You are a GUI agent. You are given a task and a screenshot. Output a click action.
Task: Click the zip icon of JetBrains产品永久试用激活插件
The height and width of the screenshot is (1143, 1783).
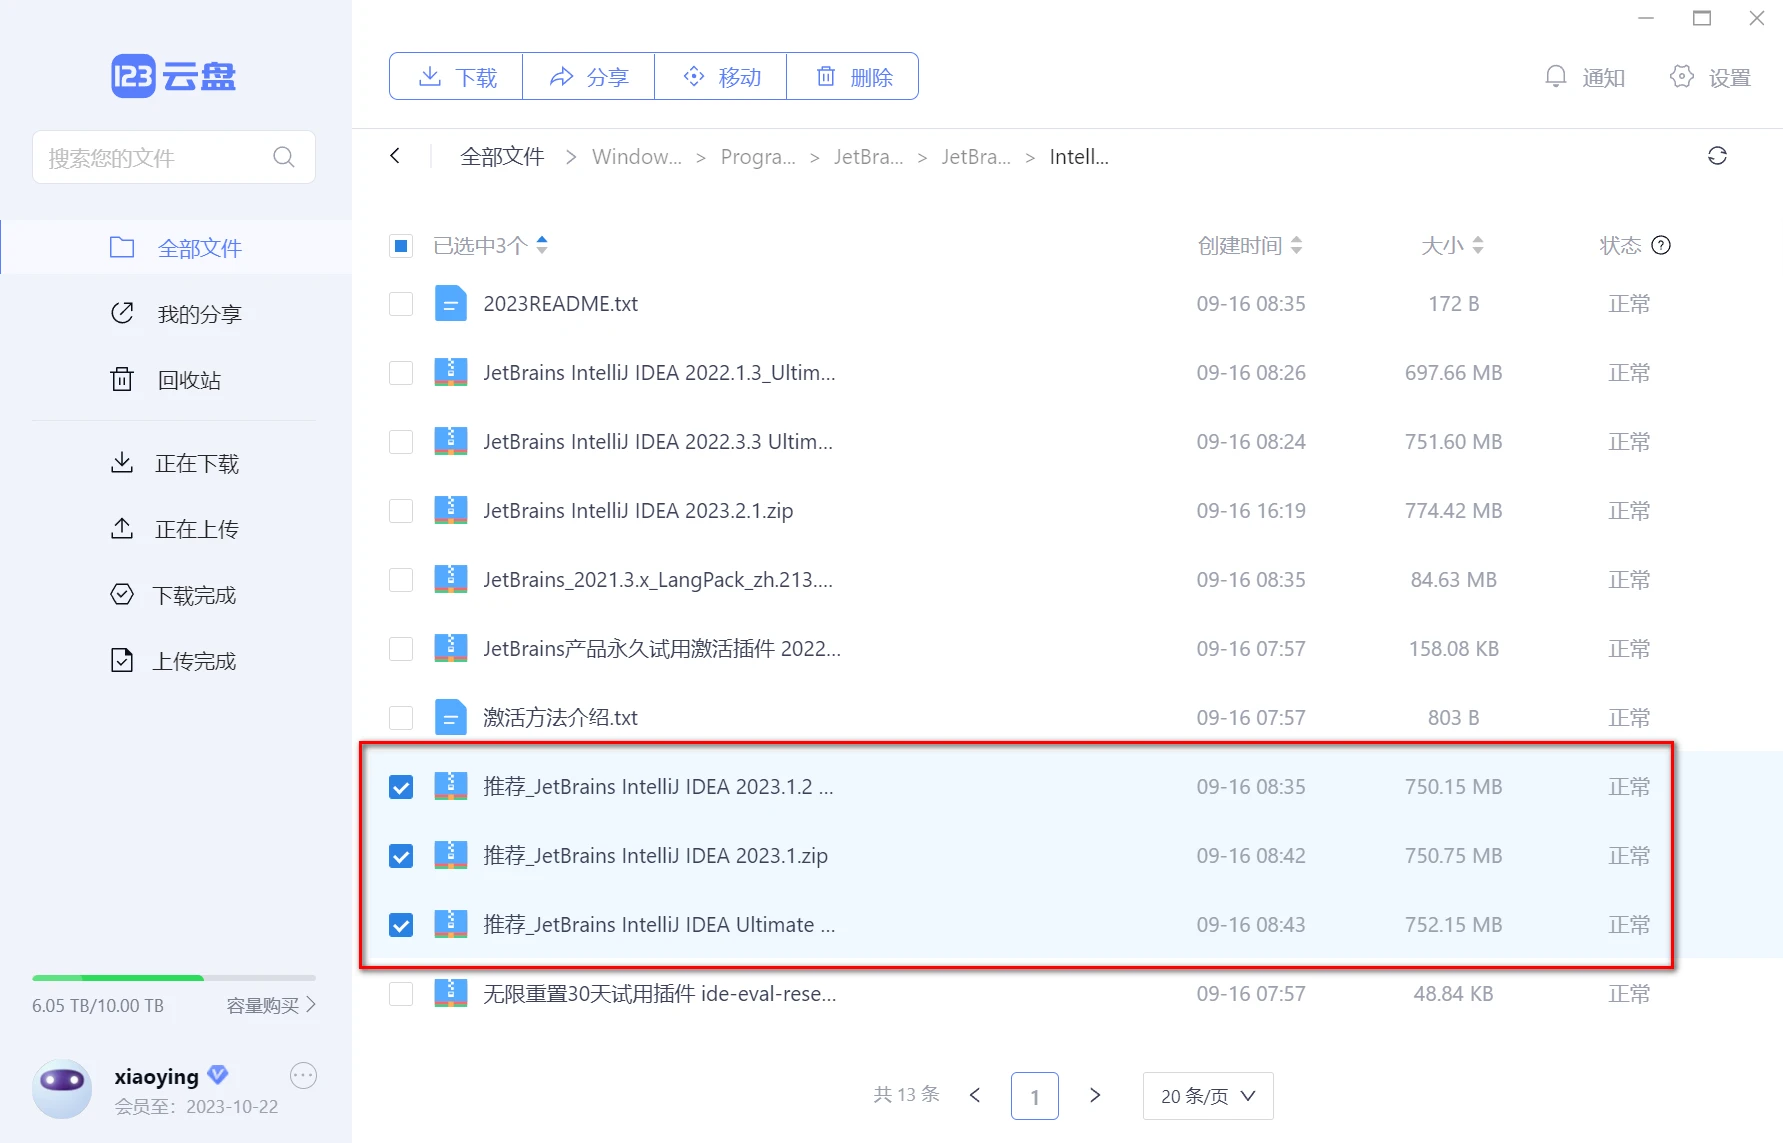(x=451, y=648)
